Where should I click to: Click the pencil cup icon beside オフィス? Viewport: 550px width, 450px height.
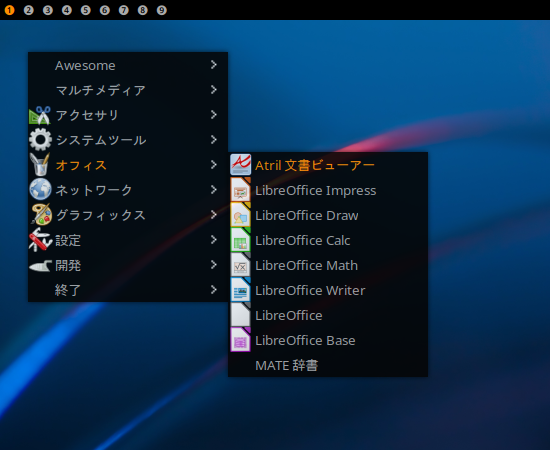coord(40,164)
